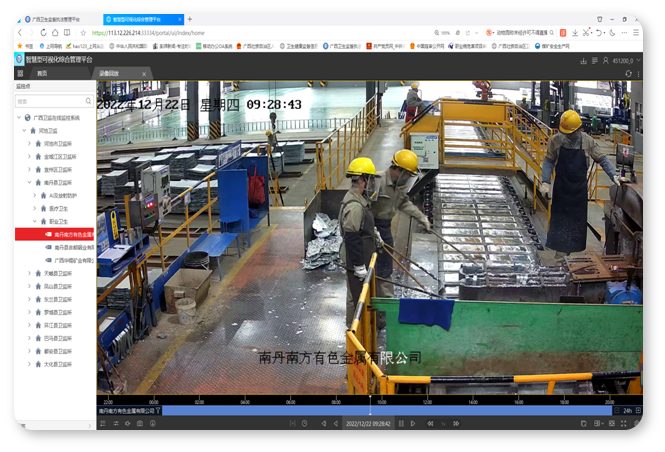Collapse the 河池卫监 tree node
665x452 pixels.
coord(23,130)
